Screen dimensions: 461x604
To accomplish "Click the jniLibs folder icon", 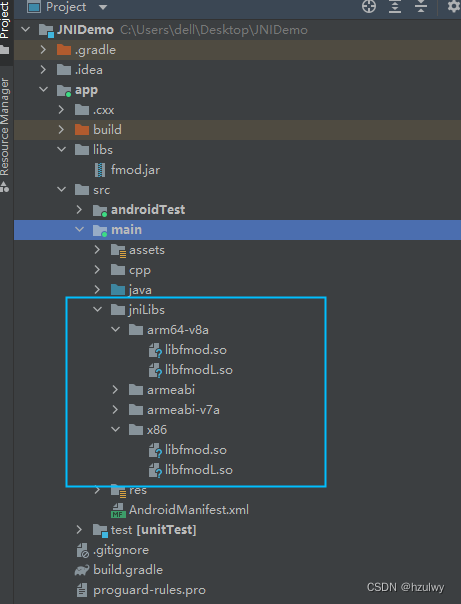I will pos(118,310).
